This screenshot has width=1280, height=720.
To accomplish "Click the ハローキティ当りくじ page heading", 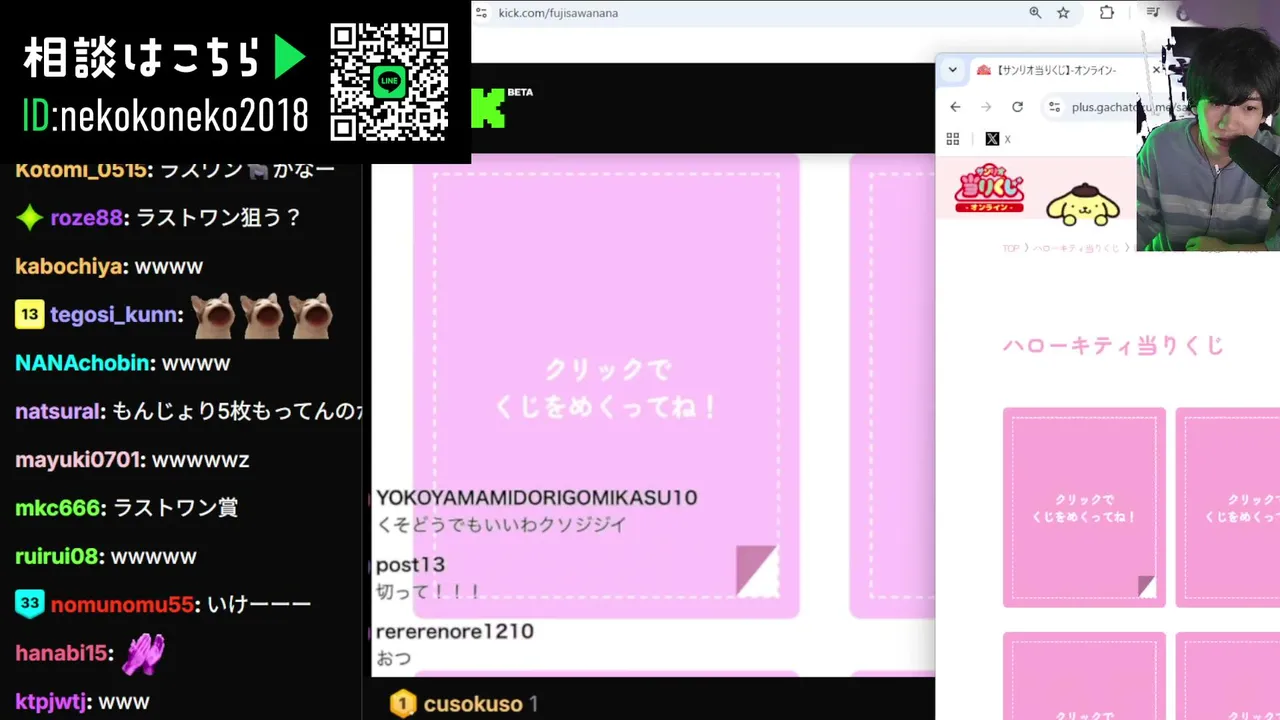I will [1113, 346].
